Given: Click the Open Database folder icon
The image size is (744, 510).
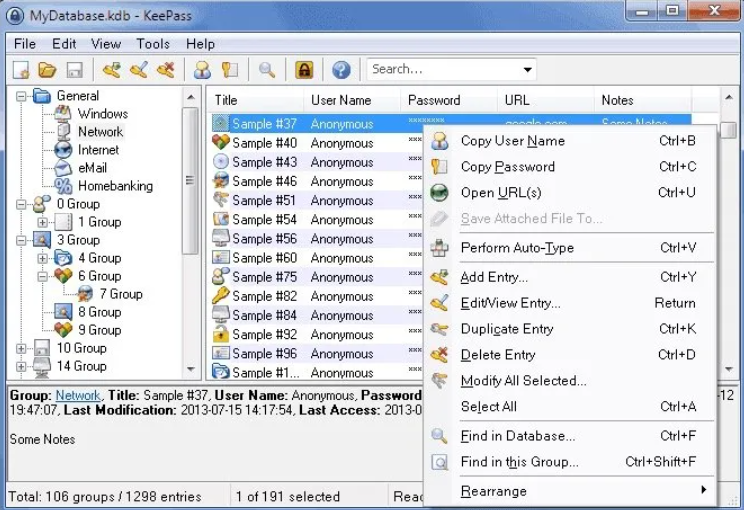Looking at the screenshot, I should [x=47, y=70].
